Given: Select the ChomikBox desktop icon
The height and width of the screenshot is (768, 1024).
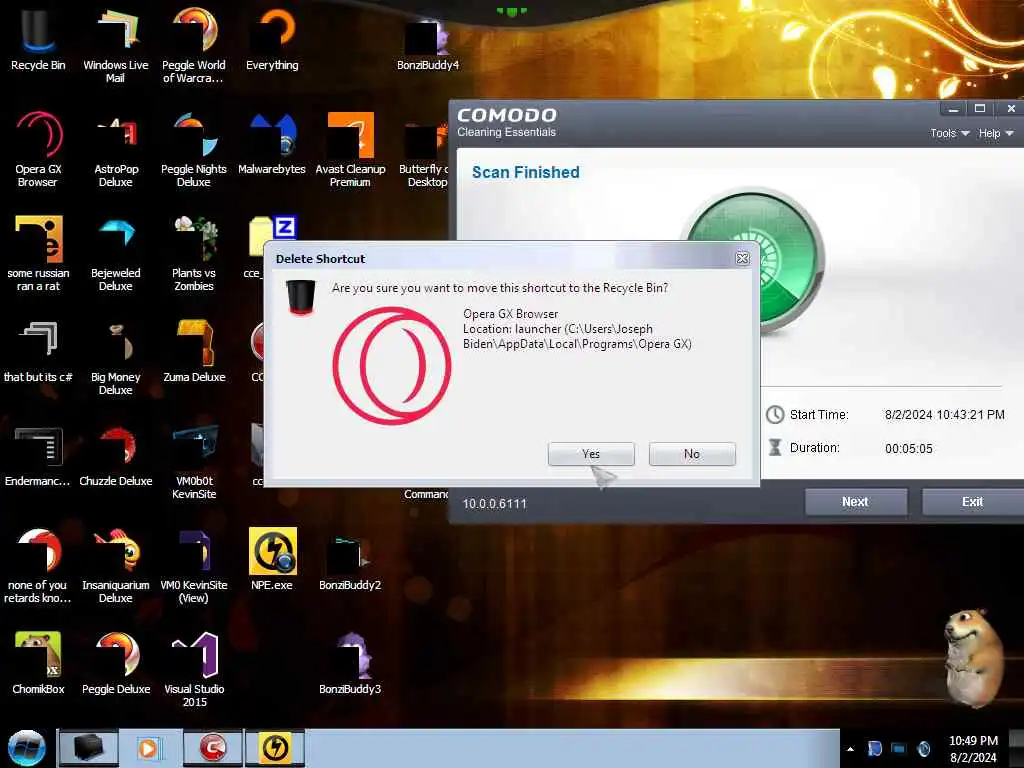Looking at the screenshot, I should (38, 662).
